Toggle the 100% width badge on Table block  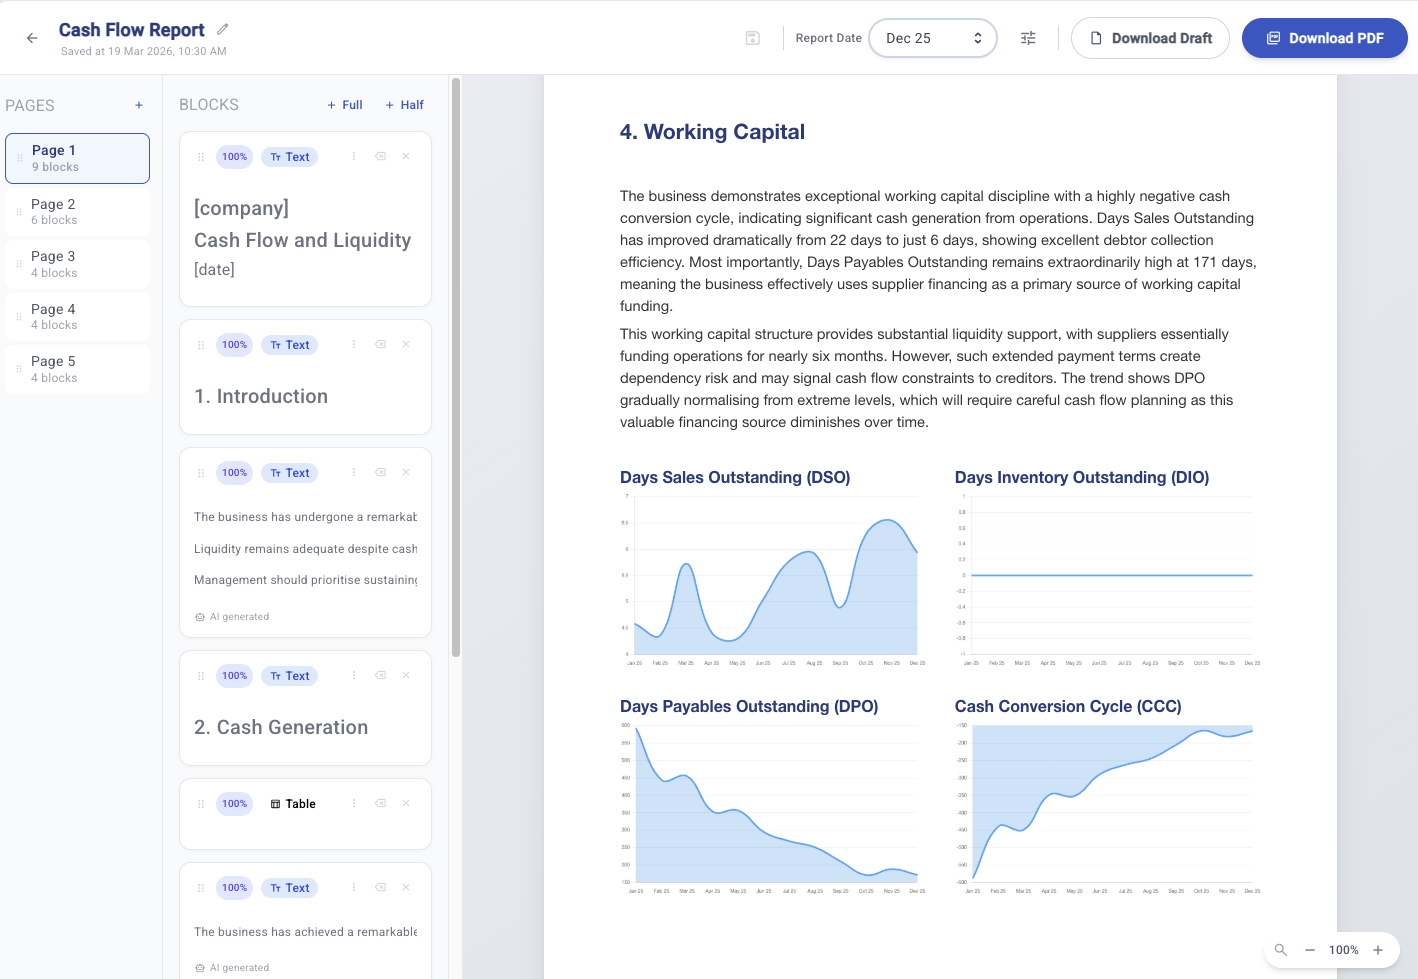coord(235,804)
